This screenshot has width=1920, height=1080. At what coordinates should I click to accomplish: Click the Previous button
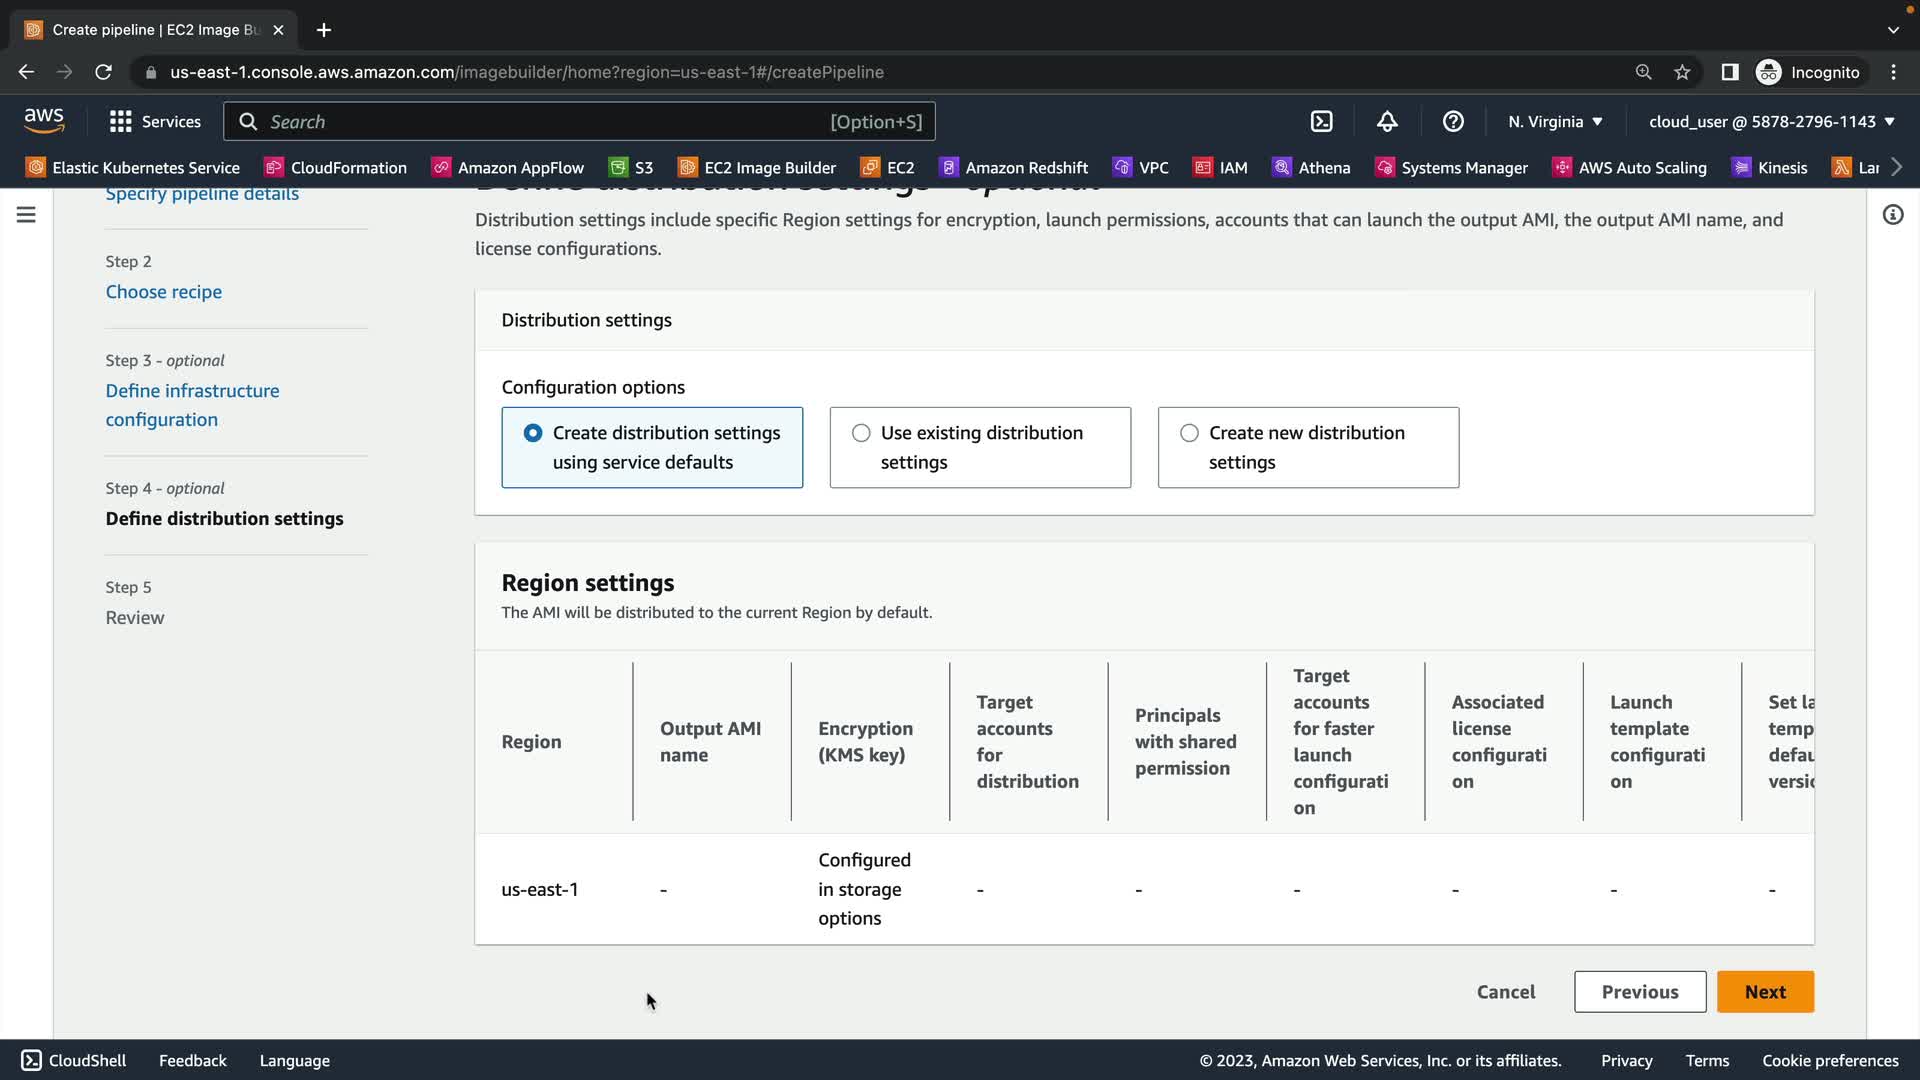pyautogui.click(x=1640, y=992)
